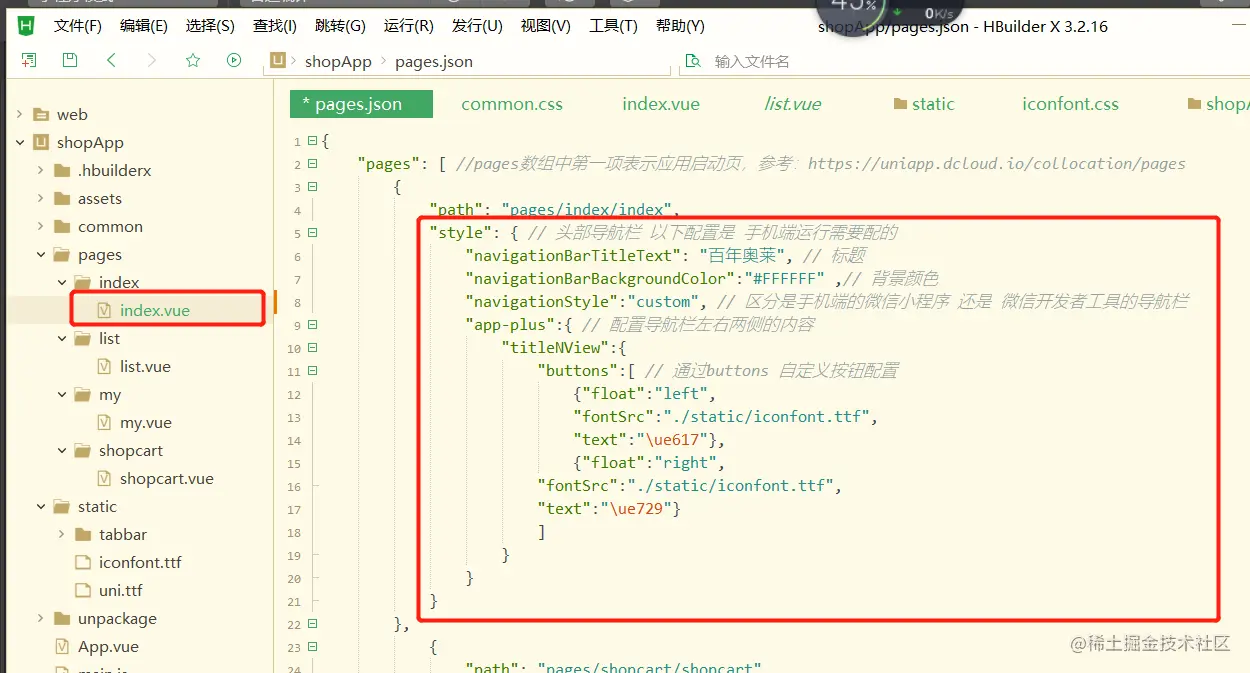
Task: Switch to the index.vue editor tab
Action: tap(661, 104)
